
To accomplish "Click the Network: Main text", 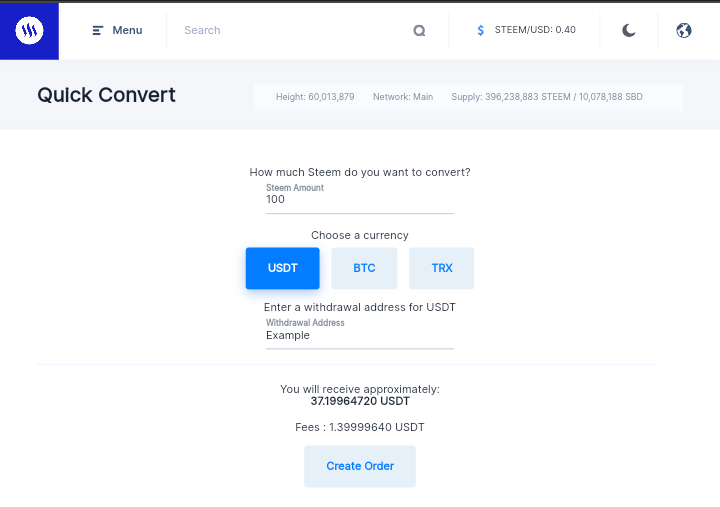I will point(403,97).
